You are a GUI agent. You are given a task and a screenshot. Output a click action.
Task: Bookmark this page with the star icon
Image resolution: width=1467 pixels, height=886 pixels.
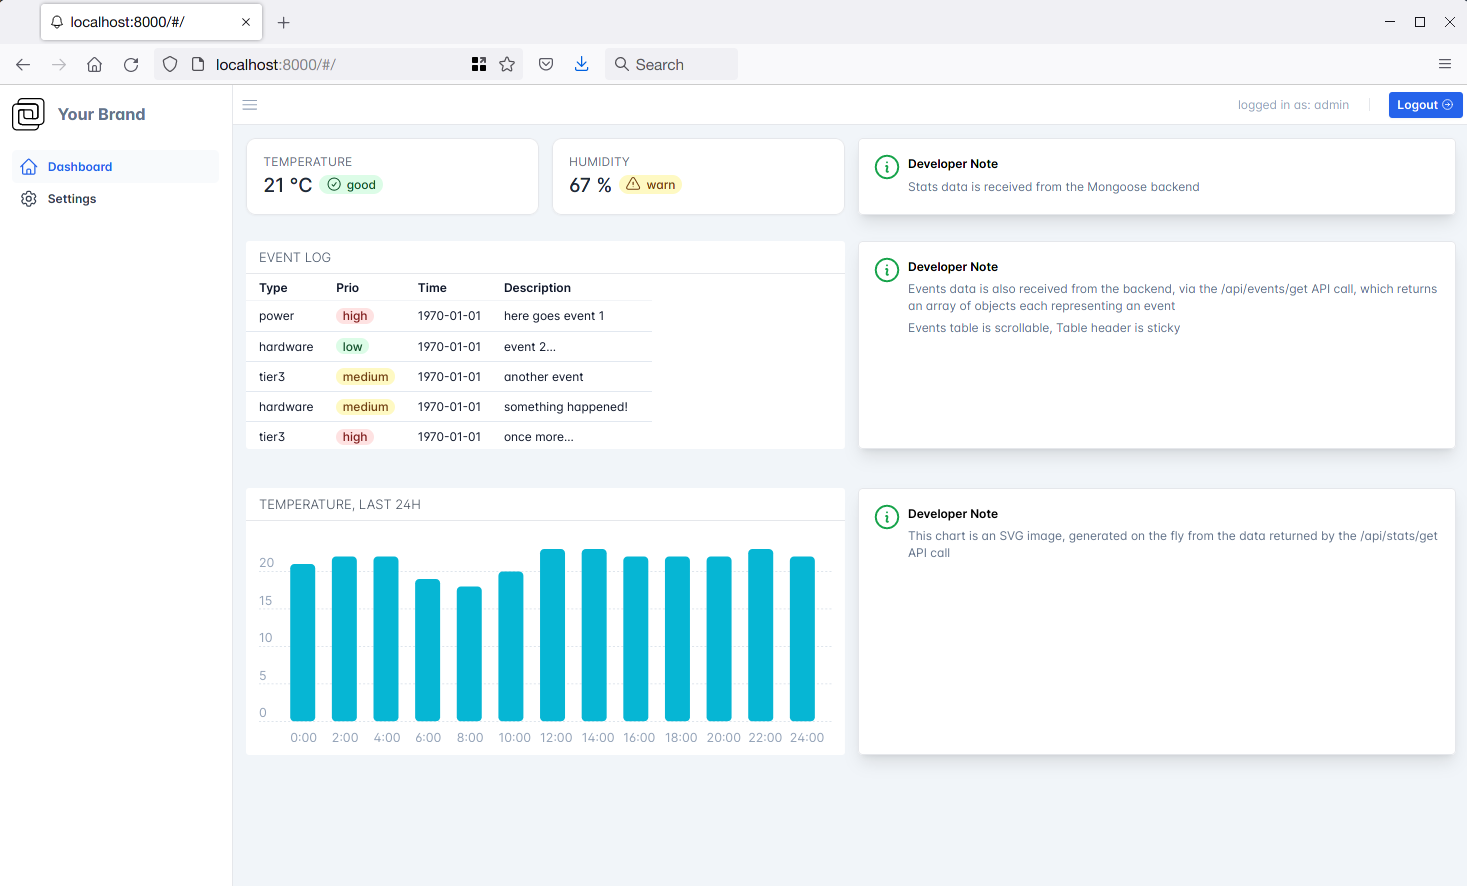click(x=507, y=65)
